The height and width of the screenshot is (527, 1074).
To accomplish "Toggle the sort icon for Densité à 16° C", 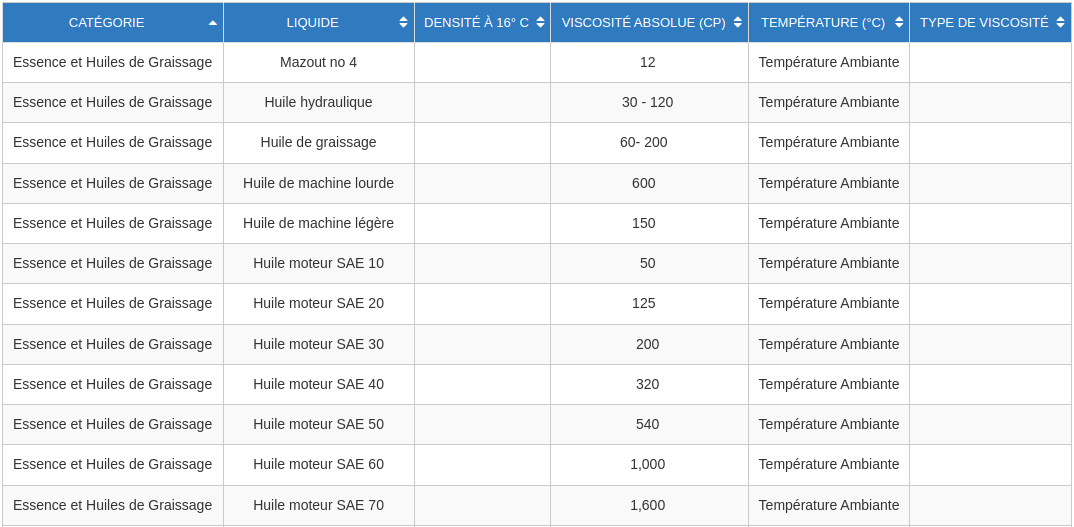I will point(540,23).
